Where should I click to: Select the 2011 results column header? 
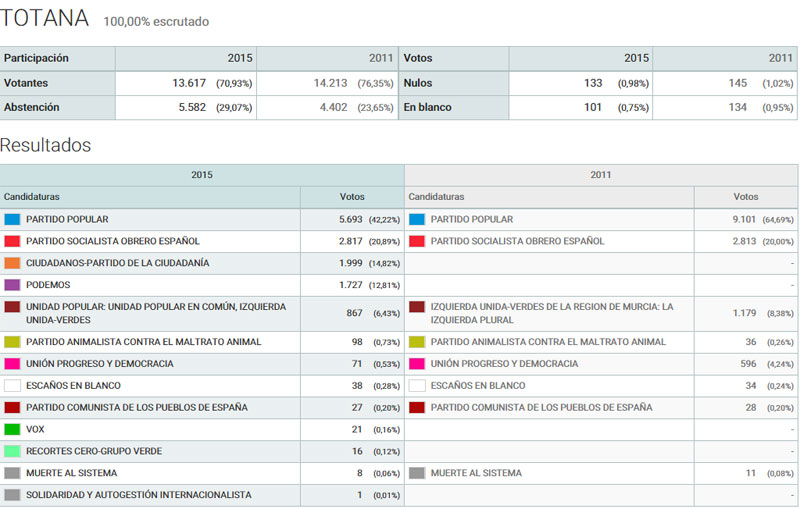(601, 175)
